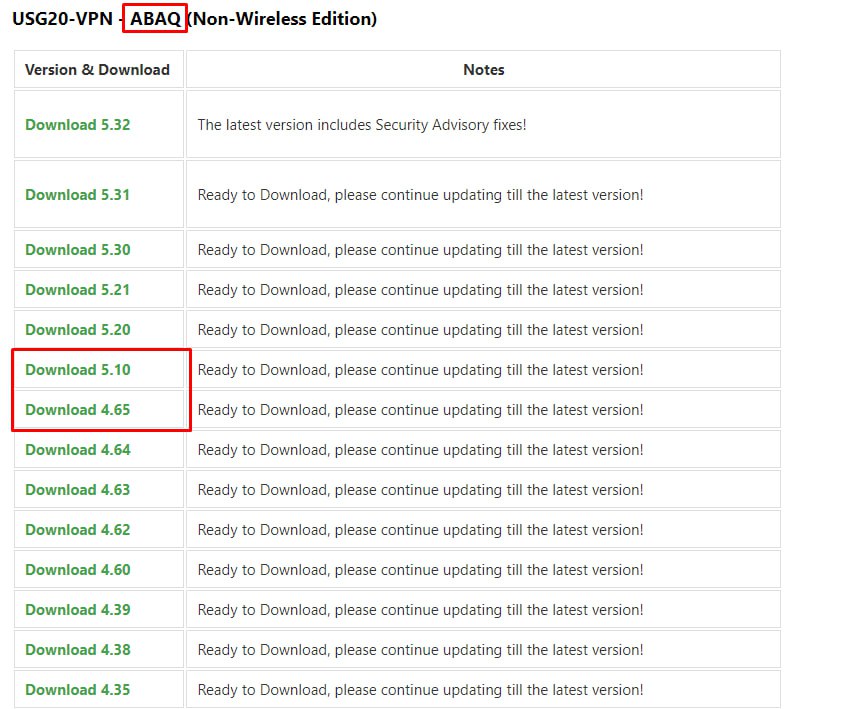Click the note beside Download 4.64

click(420, 450)
